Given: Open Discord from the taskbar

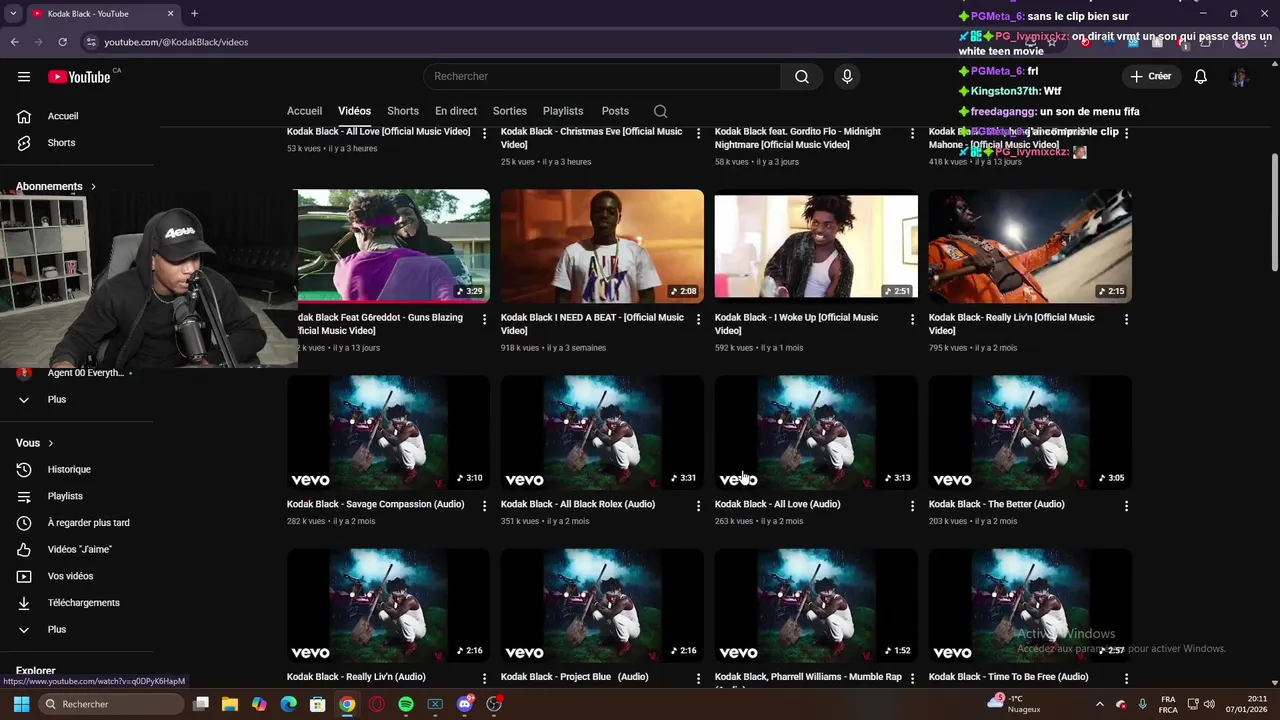Looking at the screenshot, I should click(464, 704).
